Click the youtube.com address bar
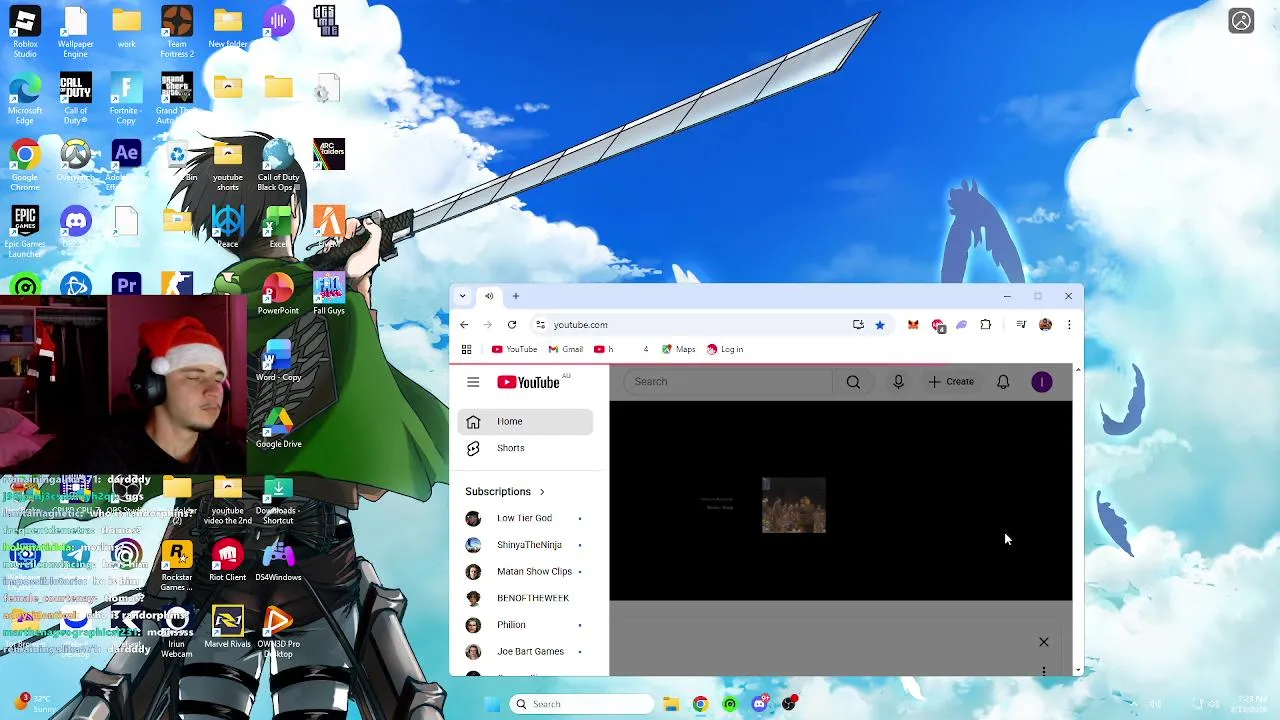Viewport: 1280px width, 720px height. [x=690, y=325]
